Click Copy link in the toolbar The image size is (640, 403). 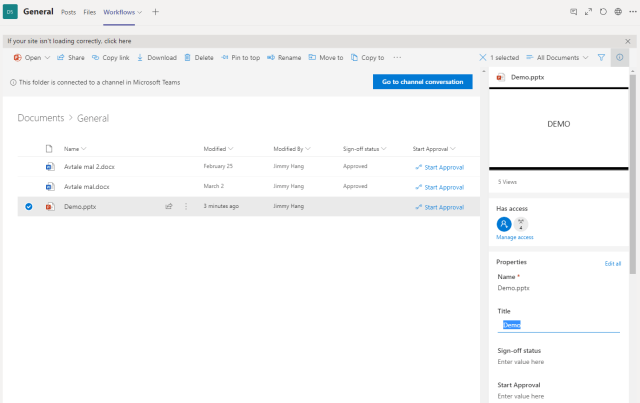(109, 58)
